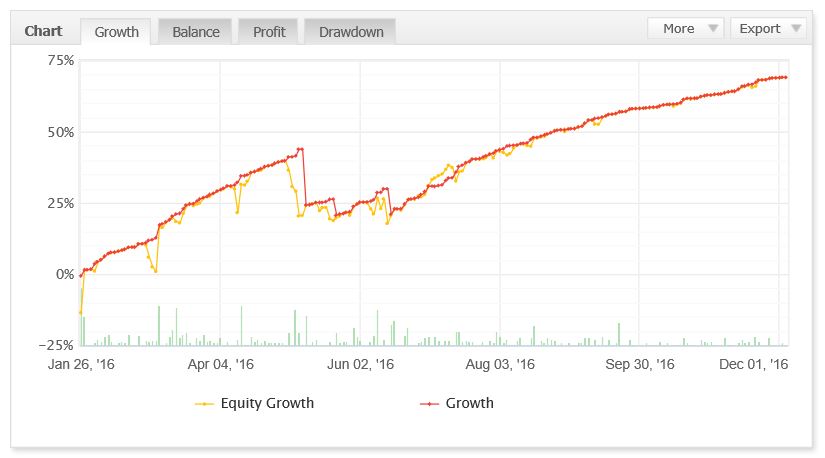This screenshot has height=458, width=825.
Task: Click the first Equity Growth point below −10%
Action: pyautogui.click(x=81, y=313)
